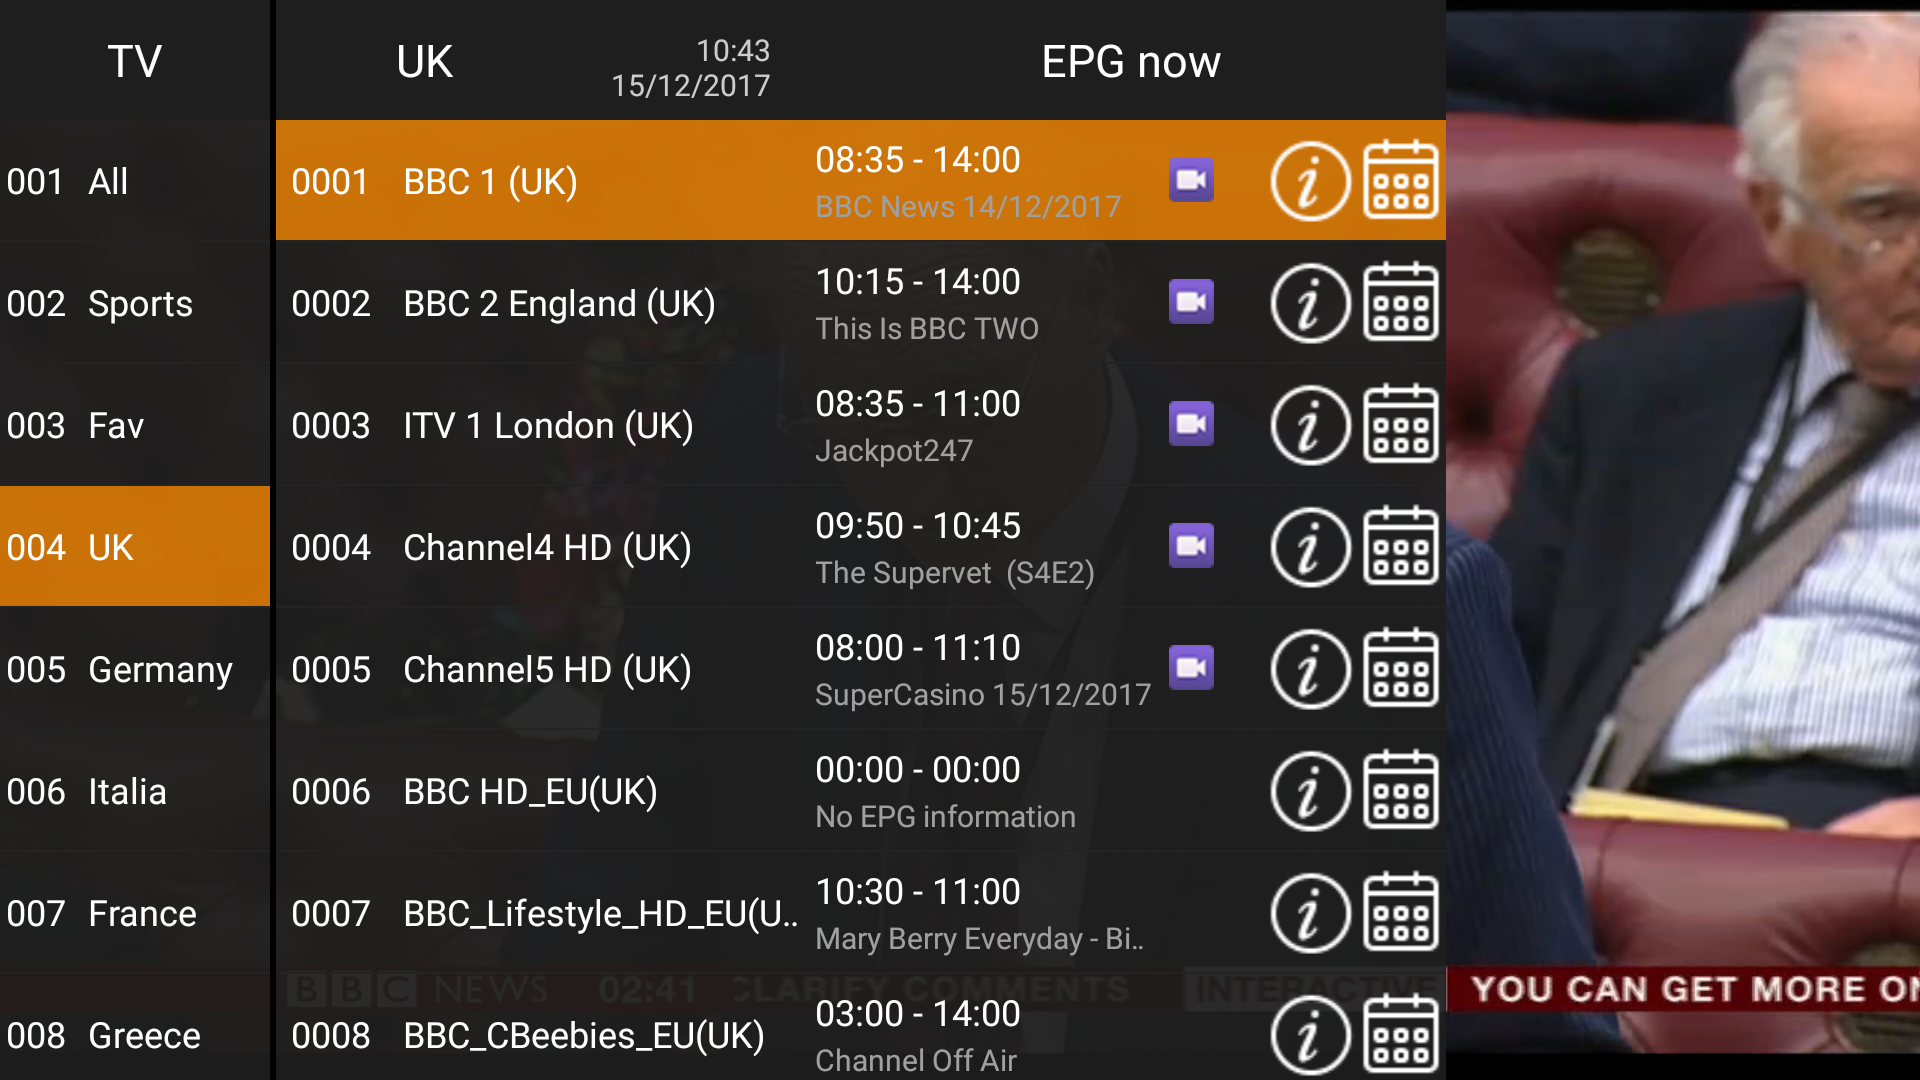Open schedule calendar for Channel4 HD (UK)
Image resolution: width=1920 pixels, height=1080 pixels.
(x=1401, y=546)
